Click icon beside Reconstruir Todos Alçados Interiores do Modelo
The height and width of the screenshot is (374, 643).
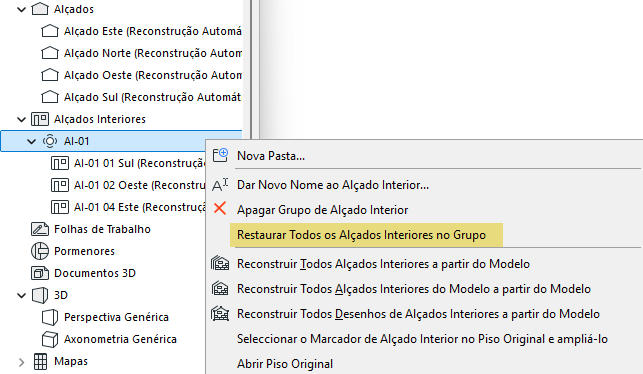[220, 288]
